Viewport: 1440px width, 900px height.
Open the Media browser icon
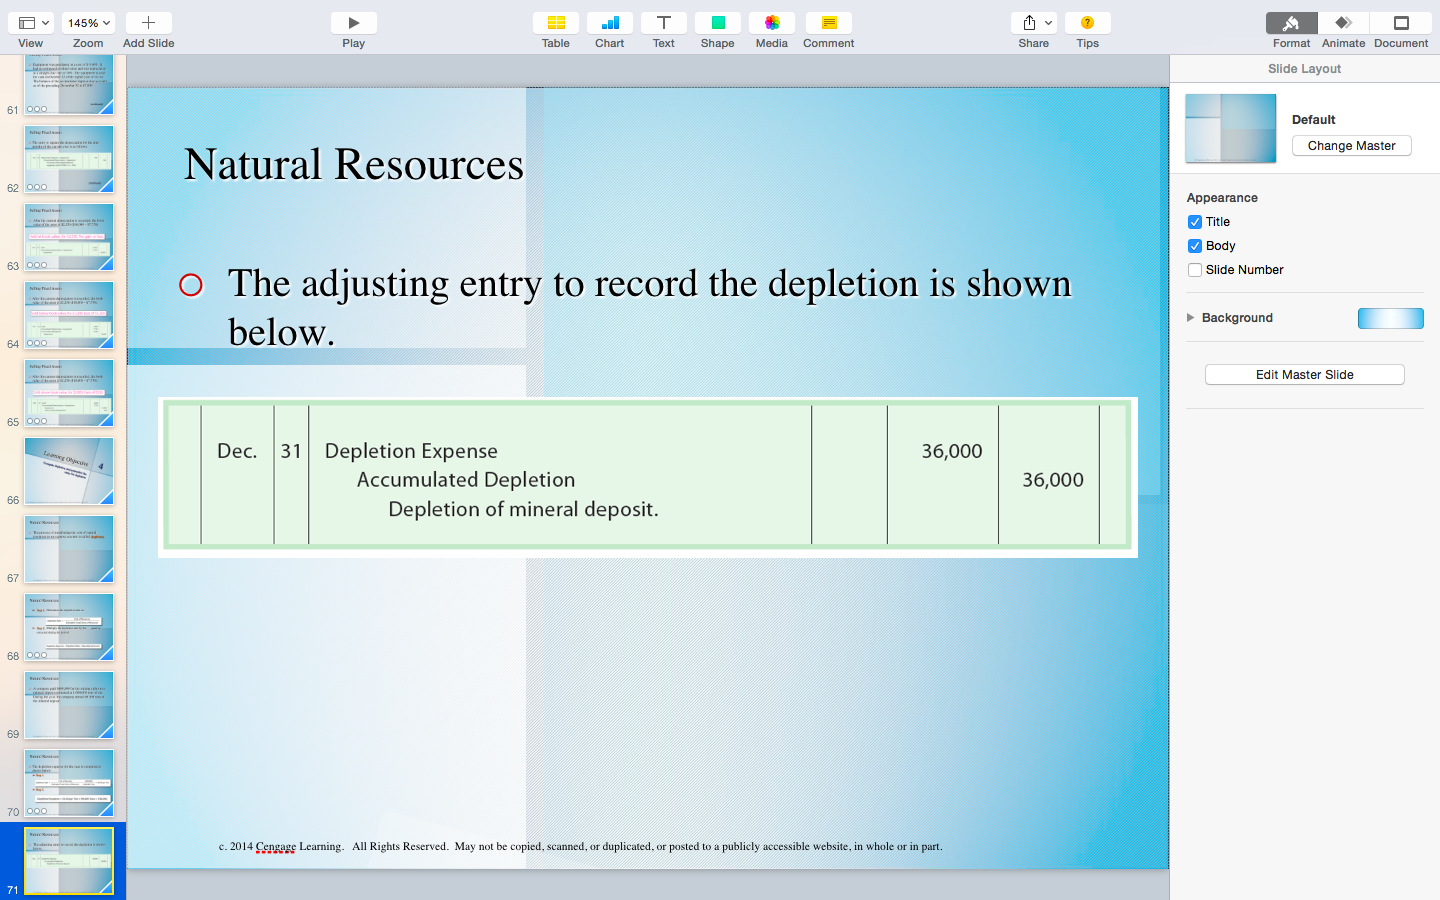coord(772,23)
